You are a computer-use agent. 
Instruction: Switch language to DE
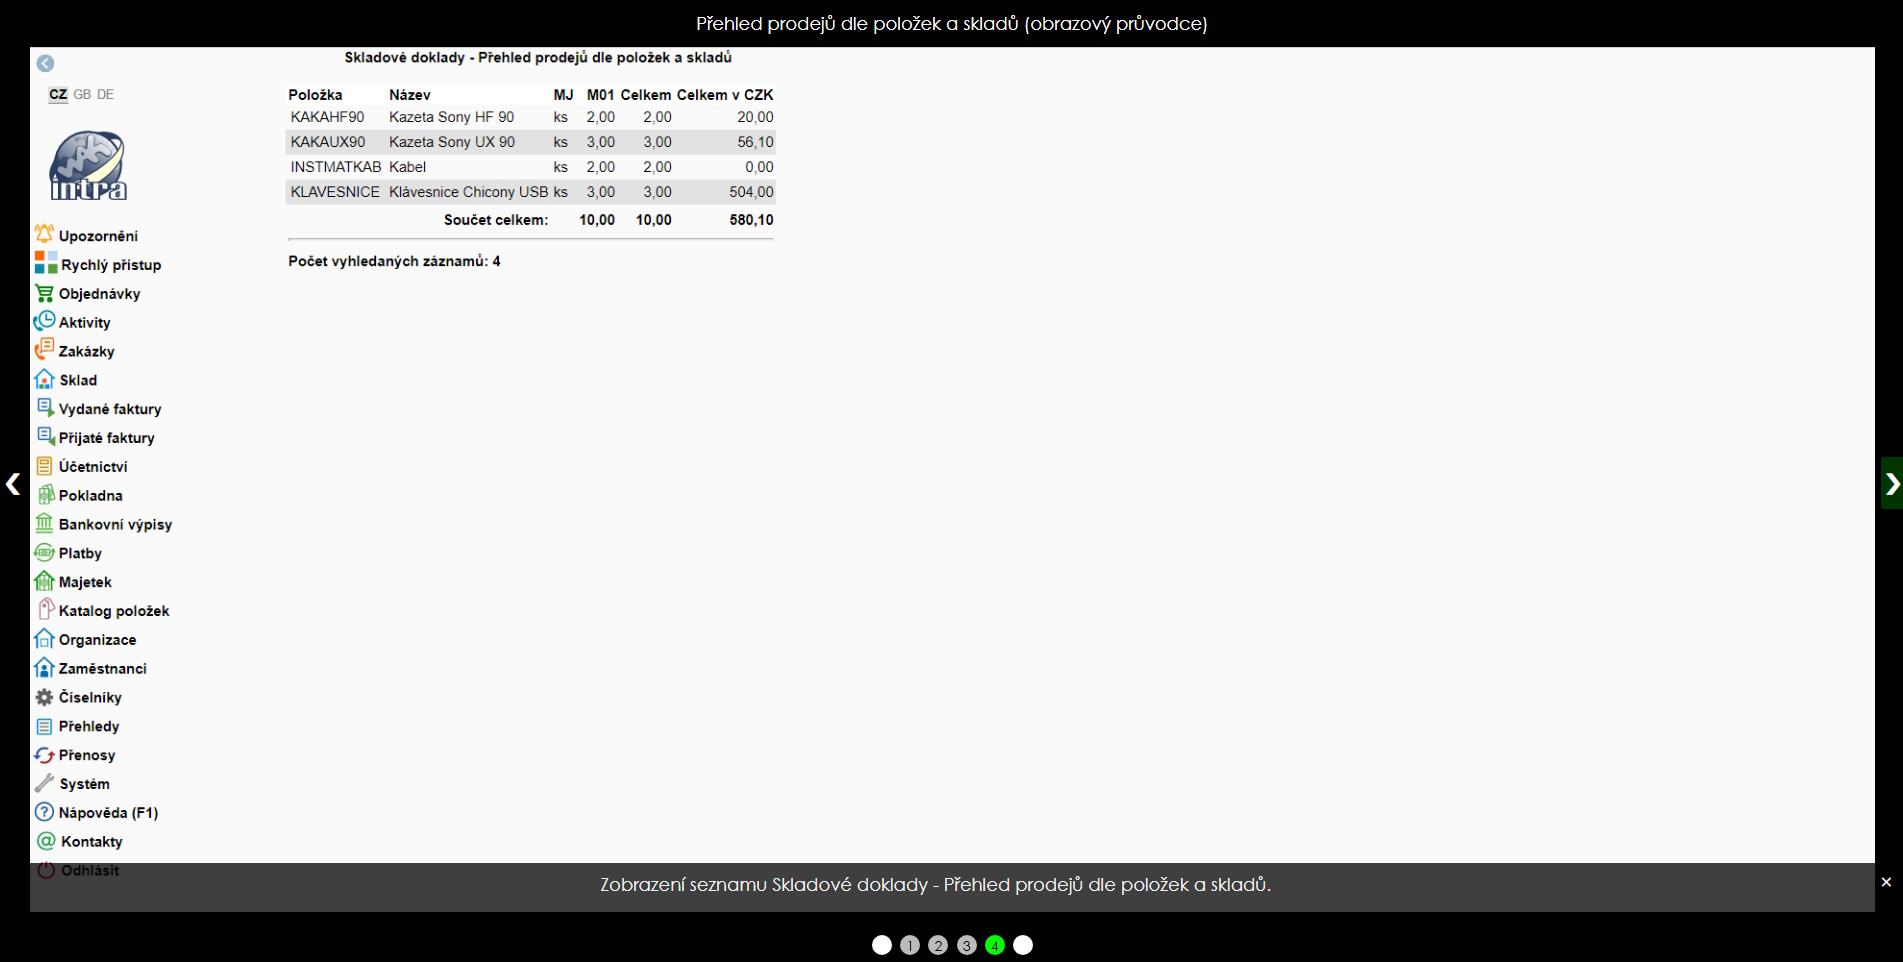click(x=105, y=94)
